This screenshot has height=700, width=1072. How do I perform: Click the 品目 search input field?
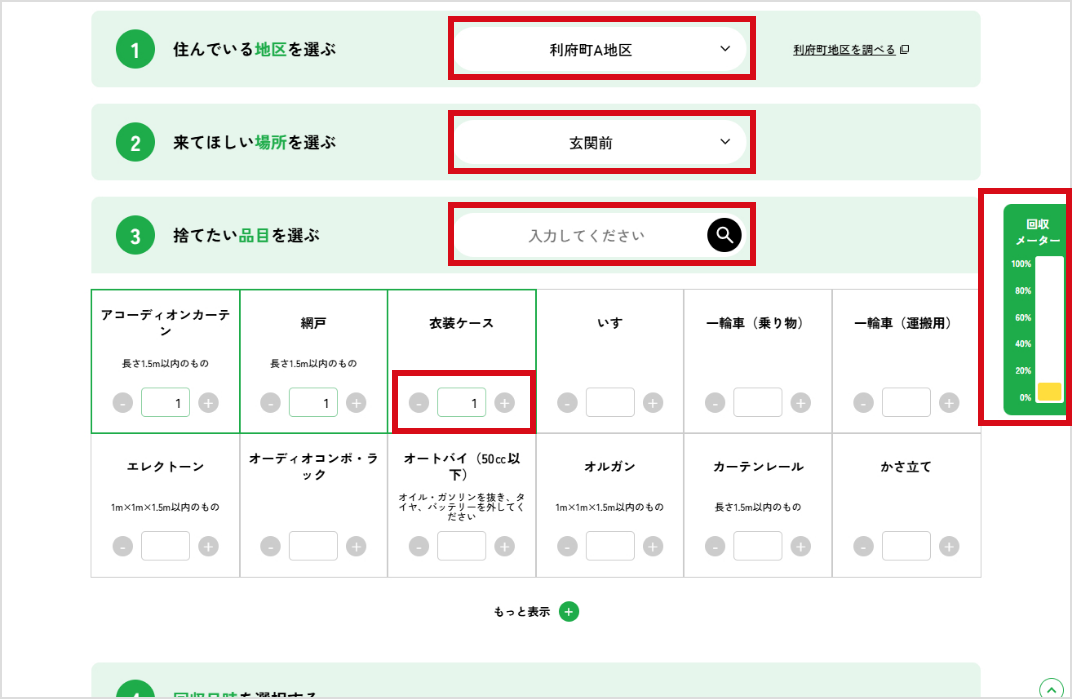[x=586, y=236]
